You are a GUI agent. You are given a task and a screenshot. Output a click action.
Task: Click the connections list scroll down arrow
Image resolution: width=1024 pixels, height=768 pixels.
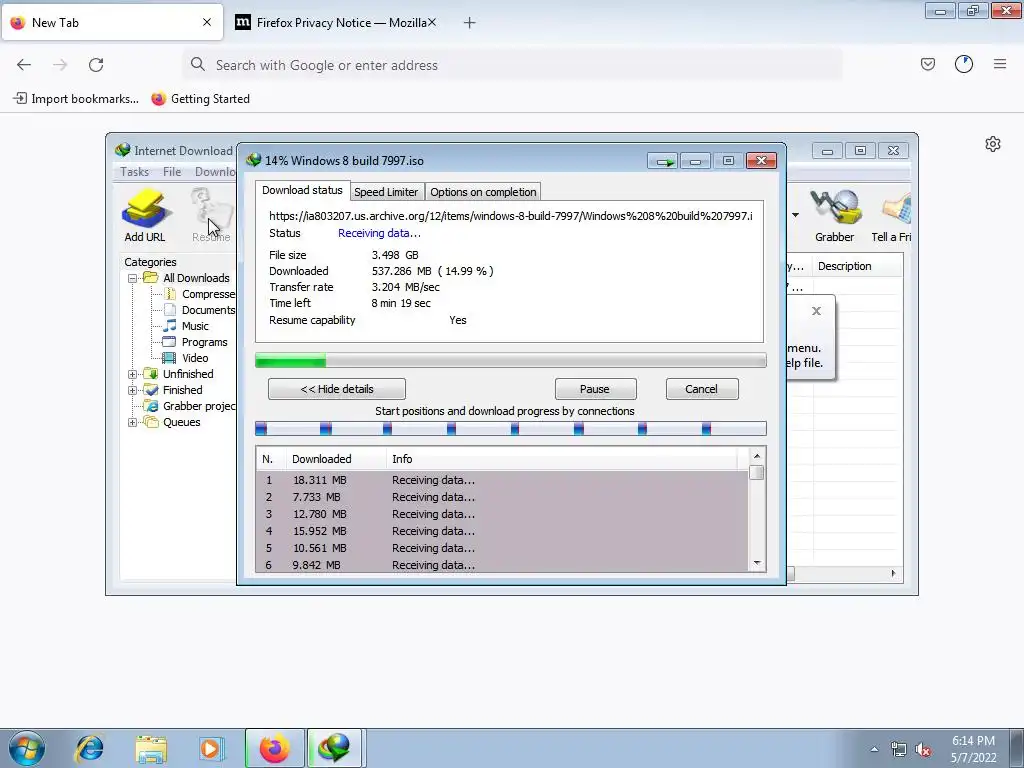[757, 563]
